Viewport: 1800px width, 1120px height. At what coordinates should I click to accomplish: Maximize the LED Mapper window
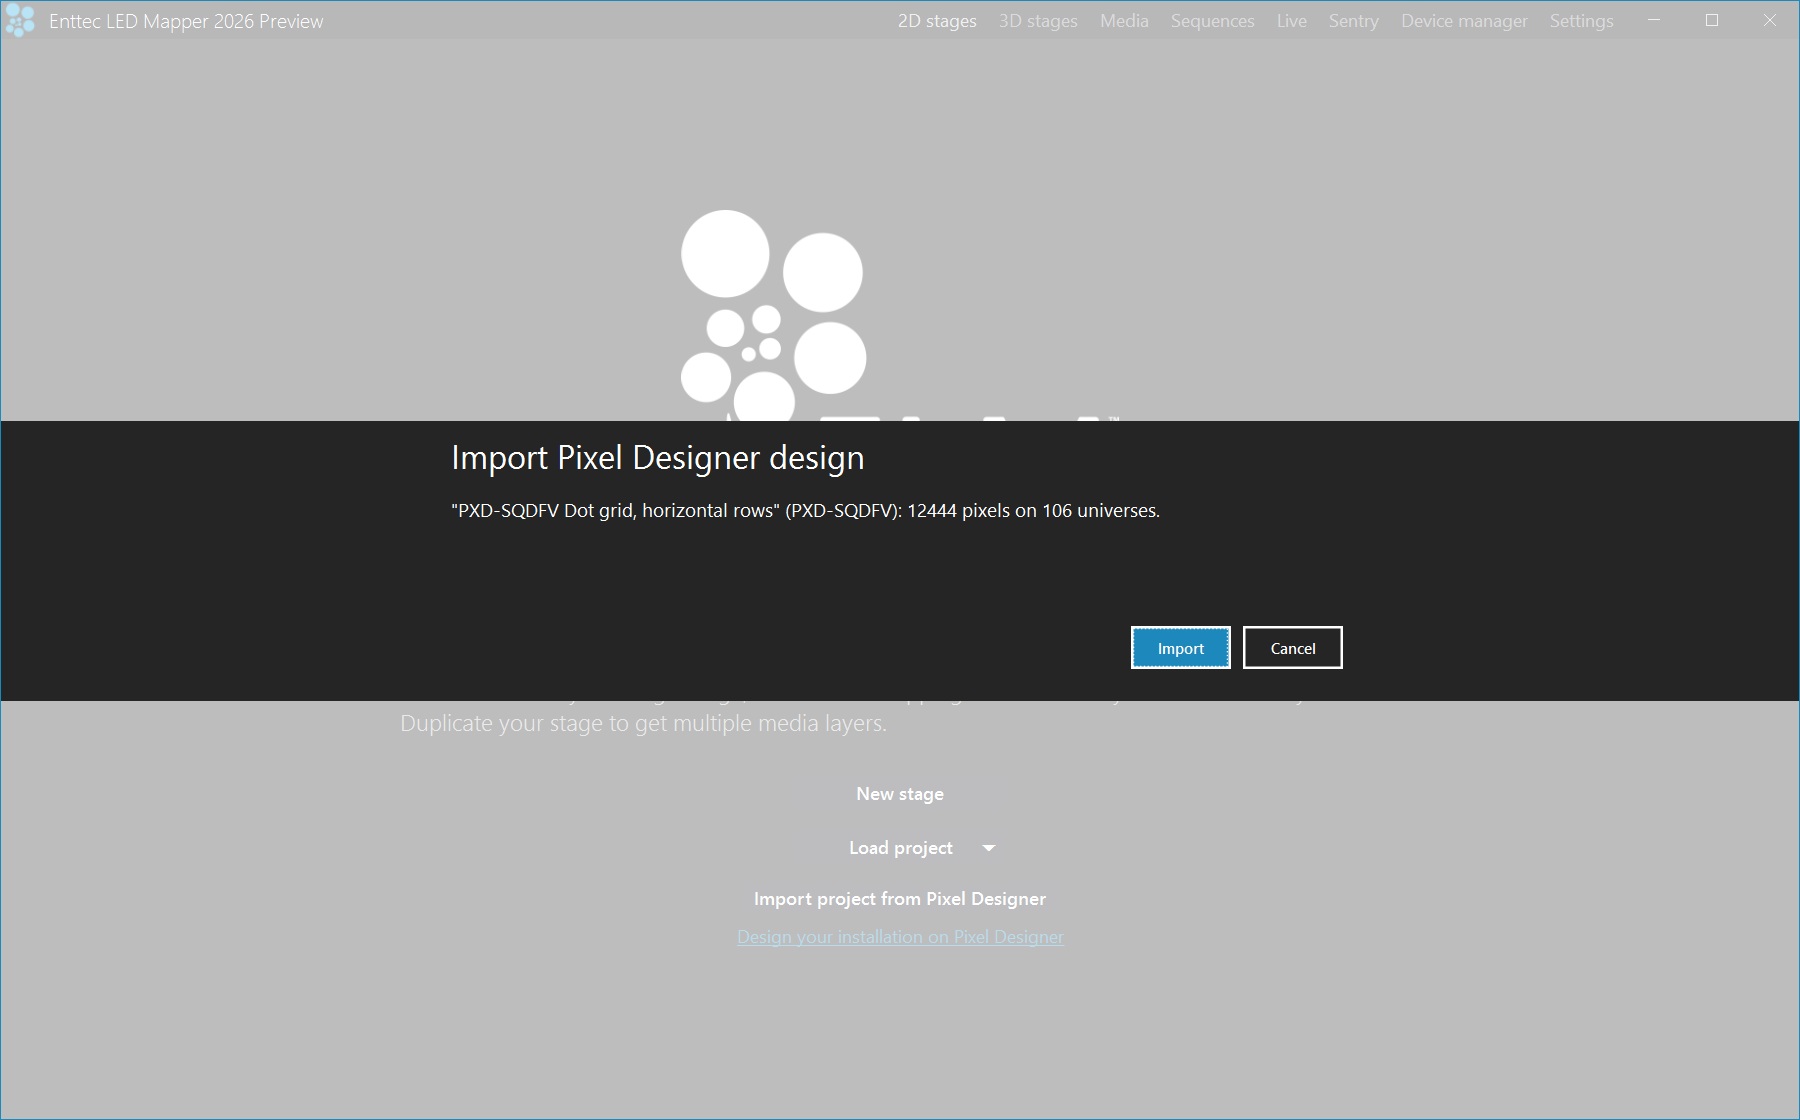point(1712,20)
